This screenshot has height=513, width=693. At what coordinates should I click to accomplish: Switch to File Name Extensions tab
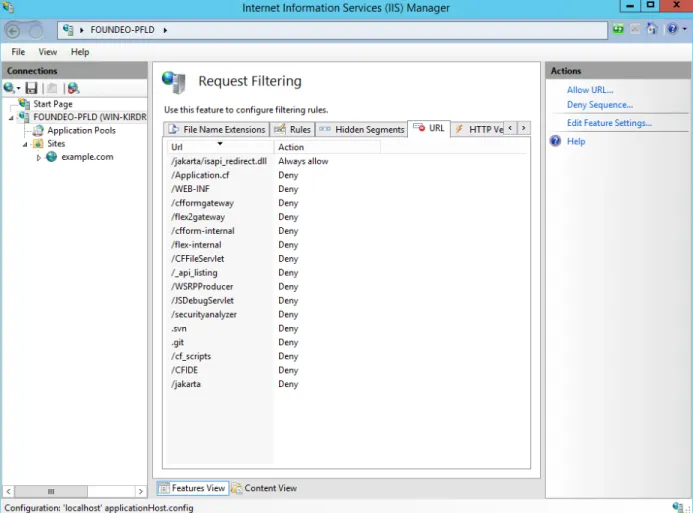click(x=217, y=129)
